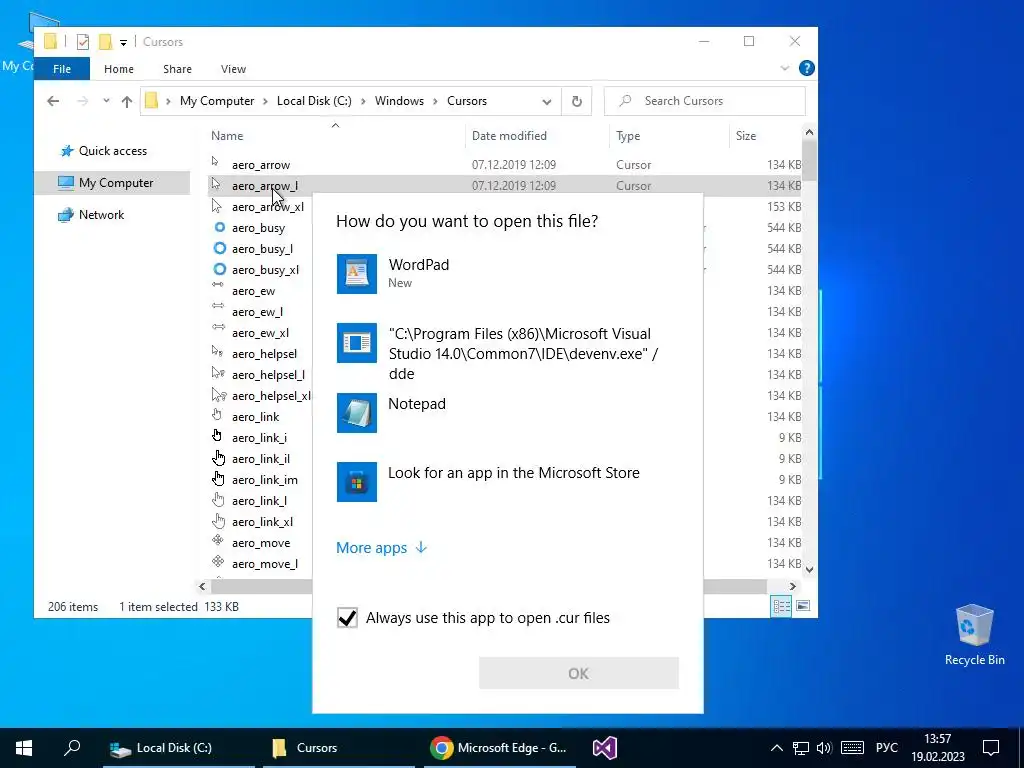The width and height of the screenshot is (1024, 768).
Task: Switch to details view layout icon
Action: click(x=781, y=606)
